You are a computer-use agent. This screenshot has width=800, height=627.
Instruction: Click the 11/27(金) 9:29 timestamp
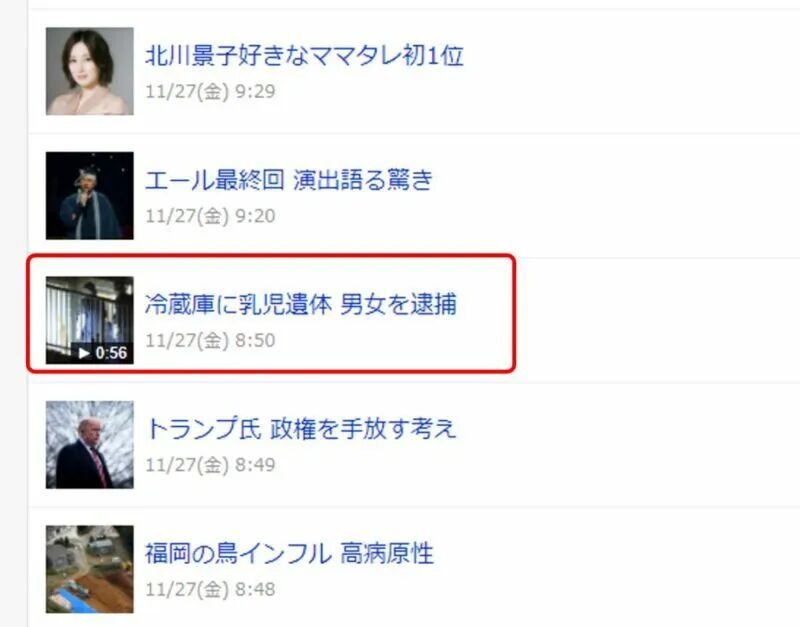click(x=210, y=91)
